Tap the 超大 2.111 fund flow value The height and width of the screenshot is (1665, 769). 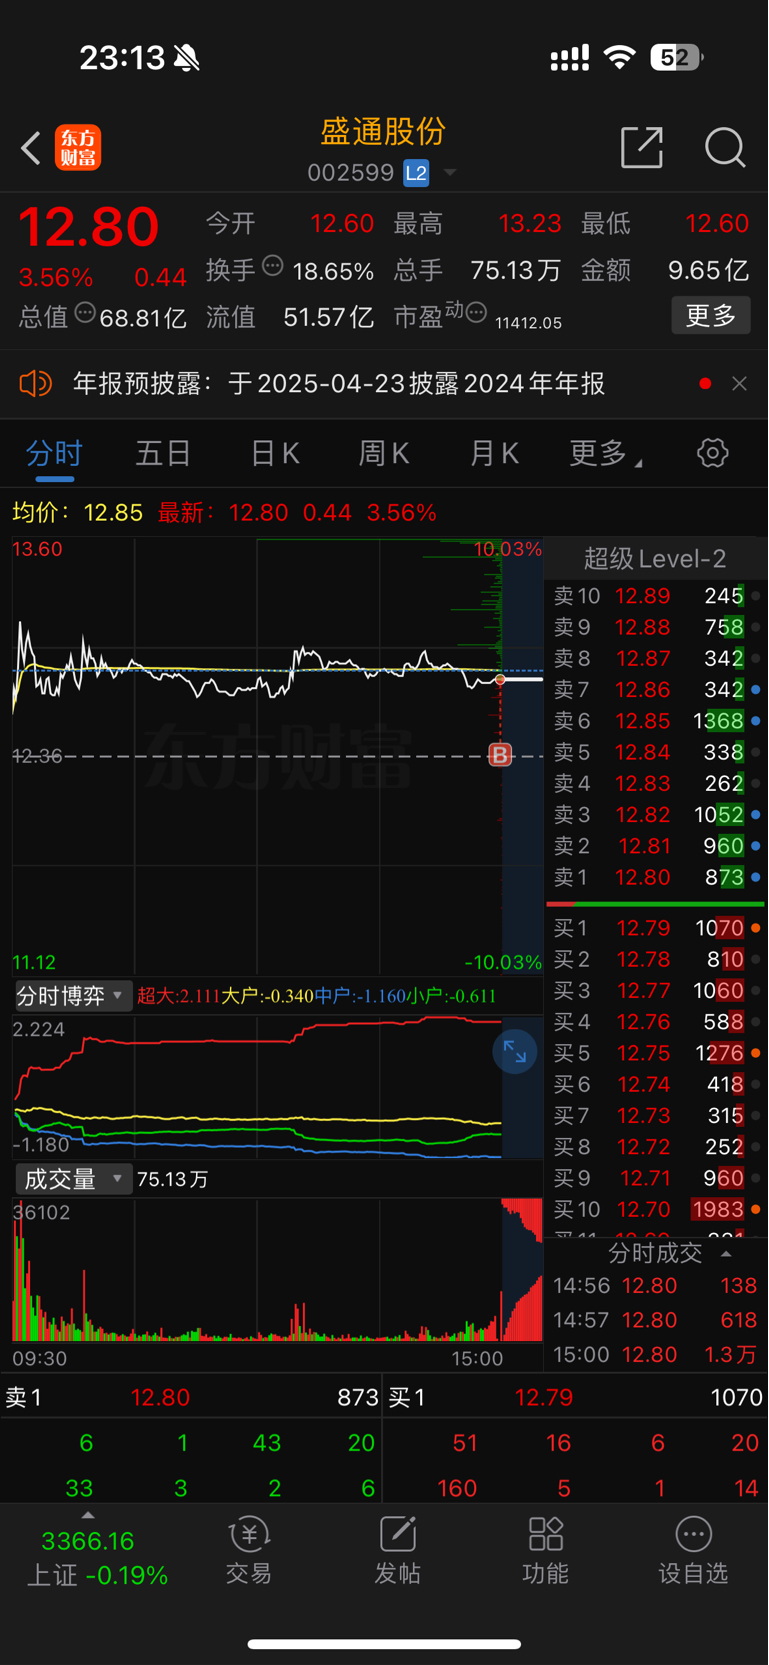click(x=178, y=996)
